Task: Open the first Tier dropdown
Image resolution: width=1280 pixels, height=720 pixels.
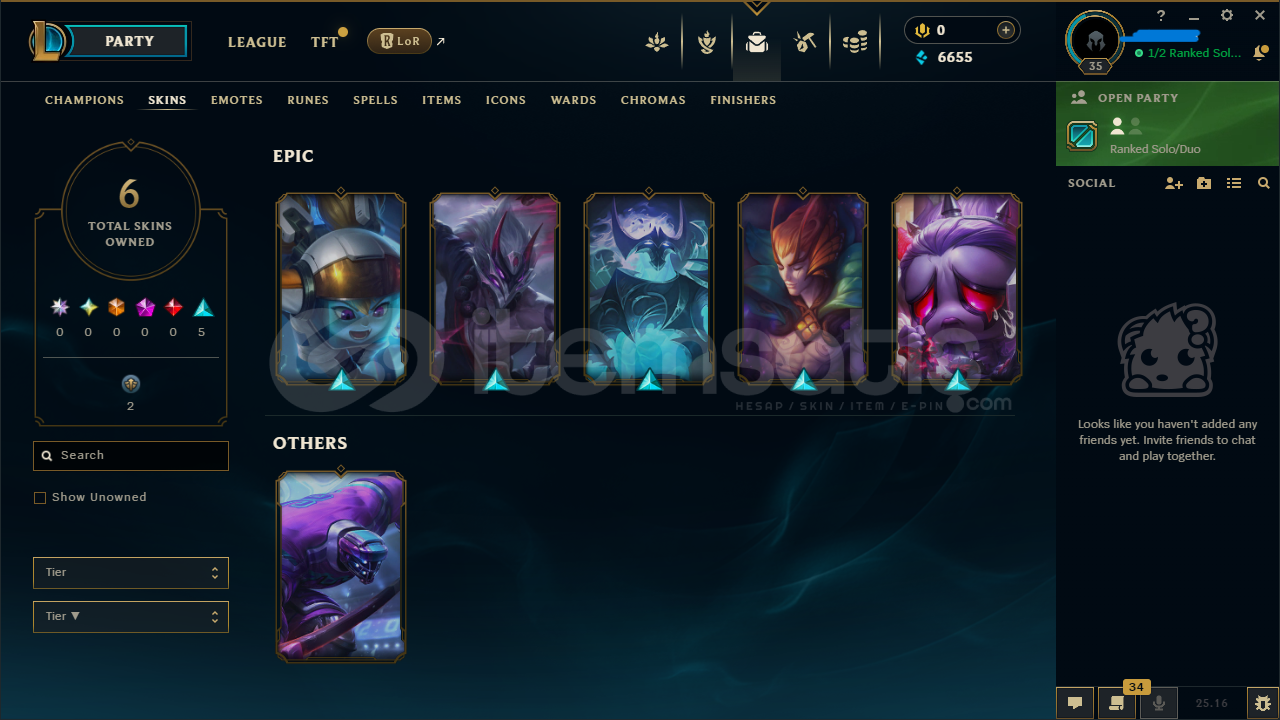Action: coord(131,573)
